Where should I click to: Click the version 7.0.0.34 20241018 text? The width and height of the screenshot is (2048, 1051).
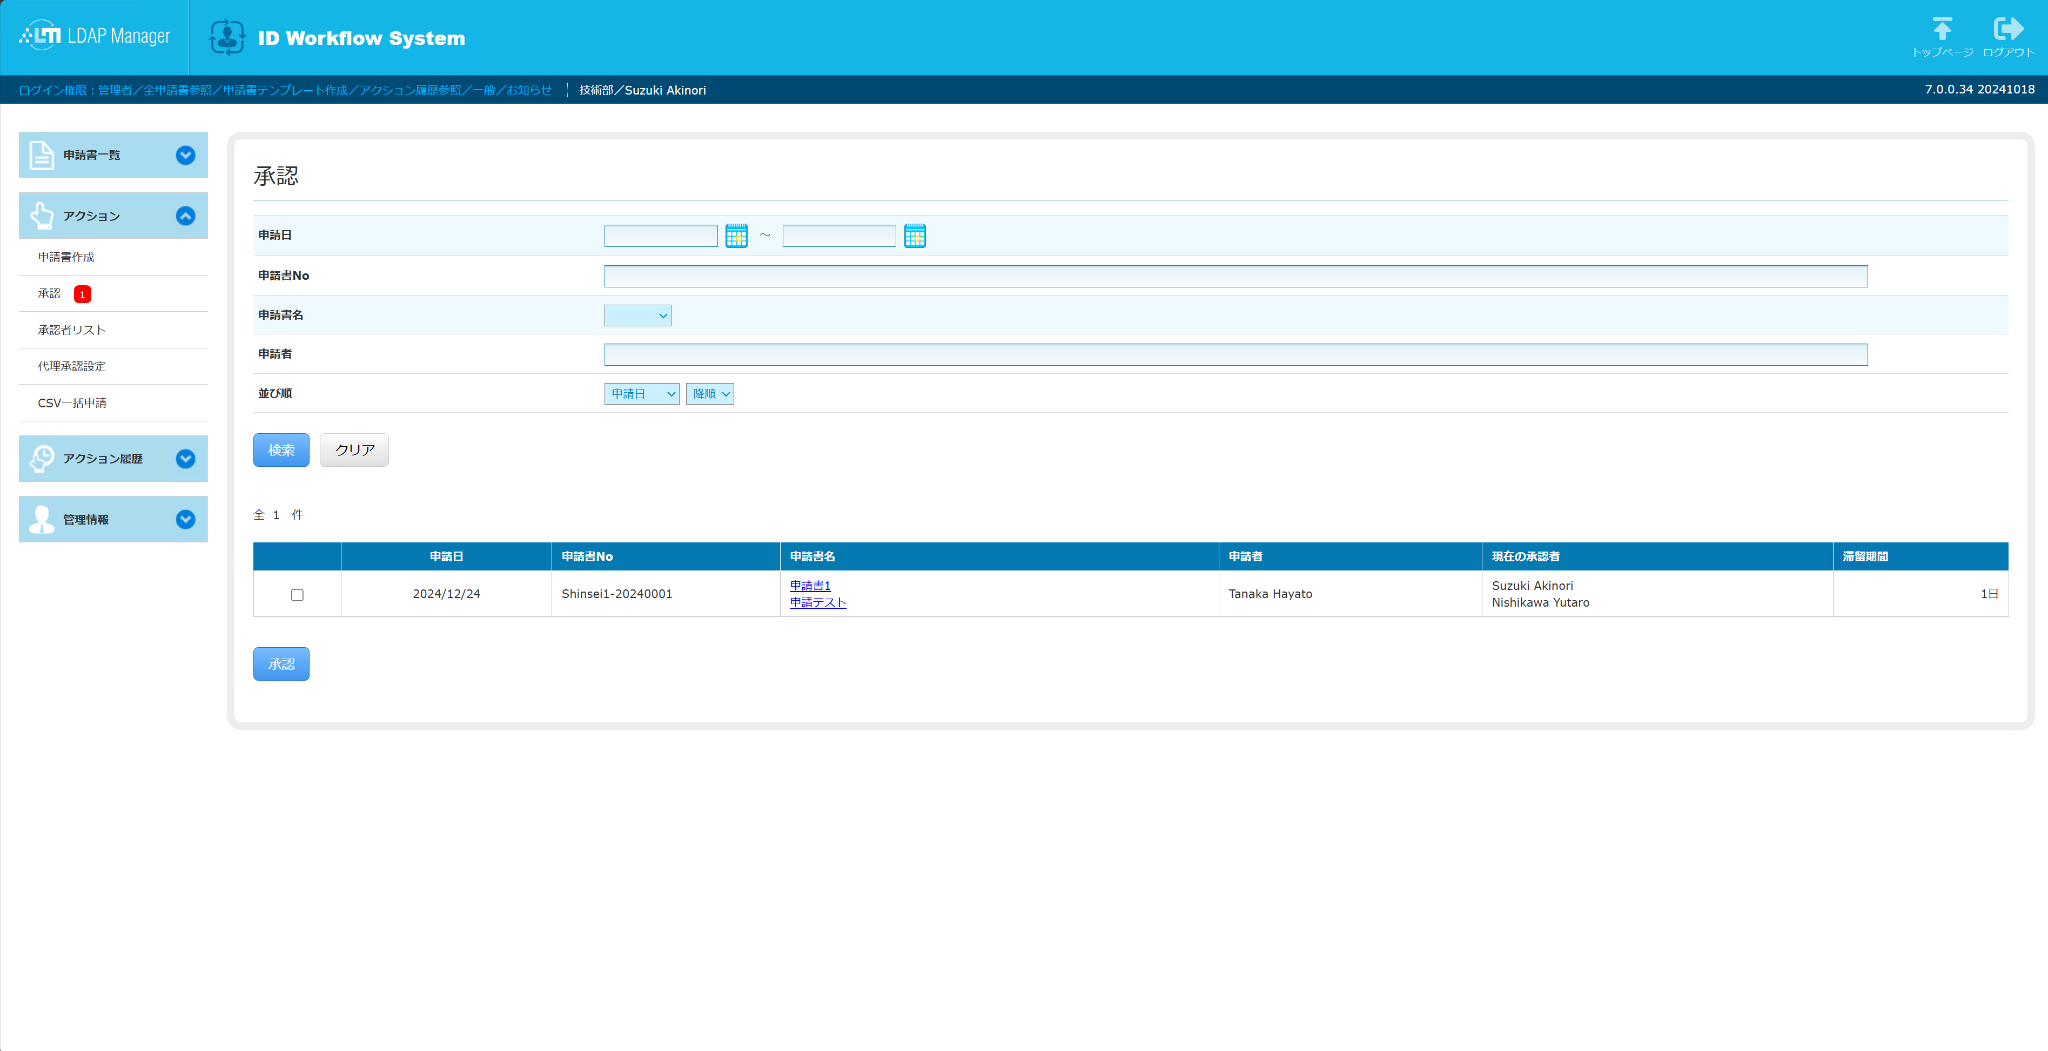(x=1980, y=90)
